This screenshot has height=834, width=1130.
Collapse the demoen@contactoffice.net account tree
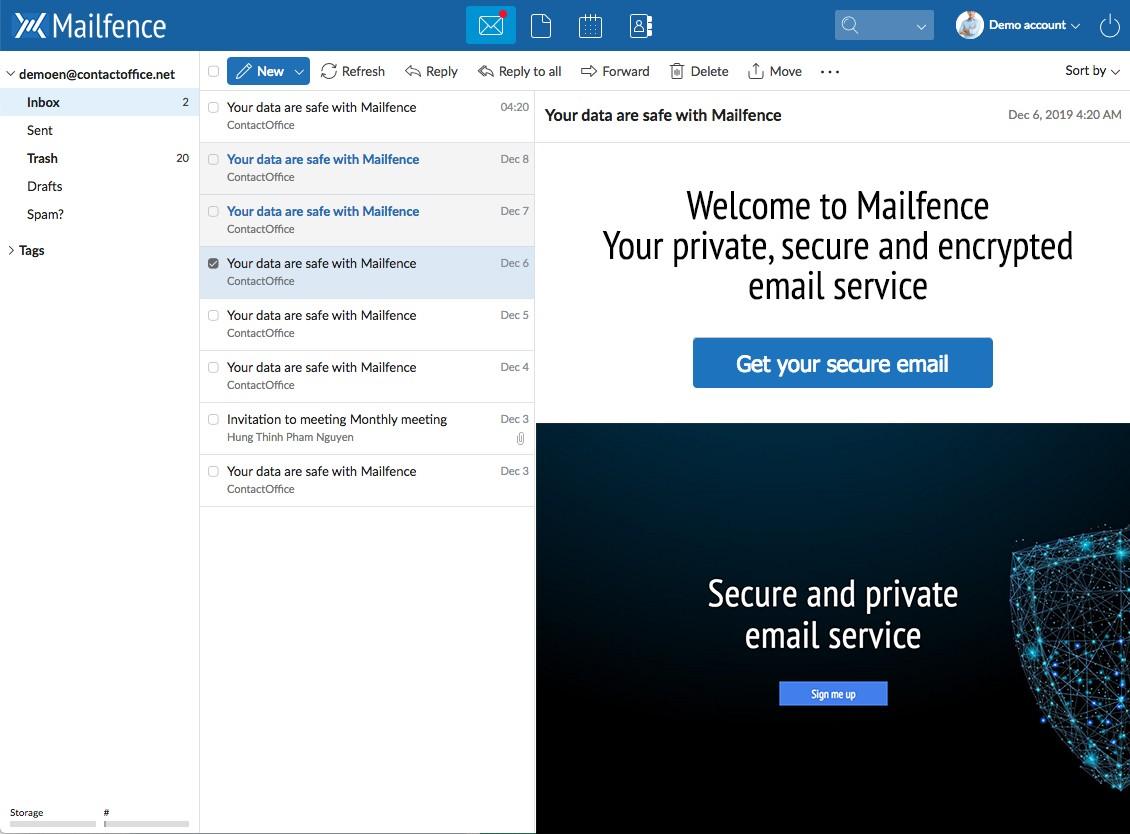tap(11, 74)
